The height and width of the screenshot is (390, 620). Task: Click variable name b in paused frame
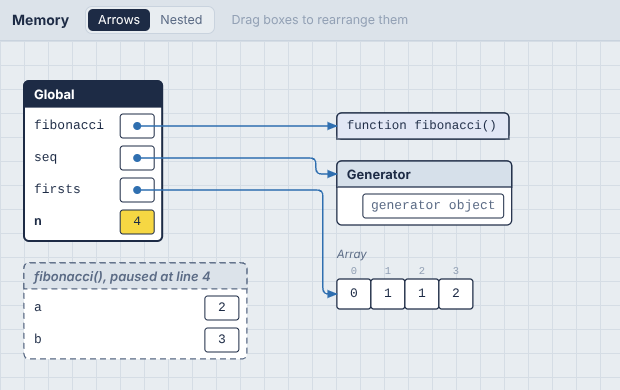[x=38, y=339]
